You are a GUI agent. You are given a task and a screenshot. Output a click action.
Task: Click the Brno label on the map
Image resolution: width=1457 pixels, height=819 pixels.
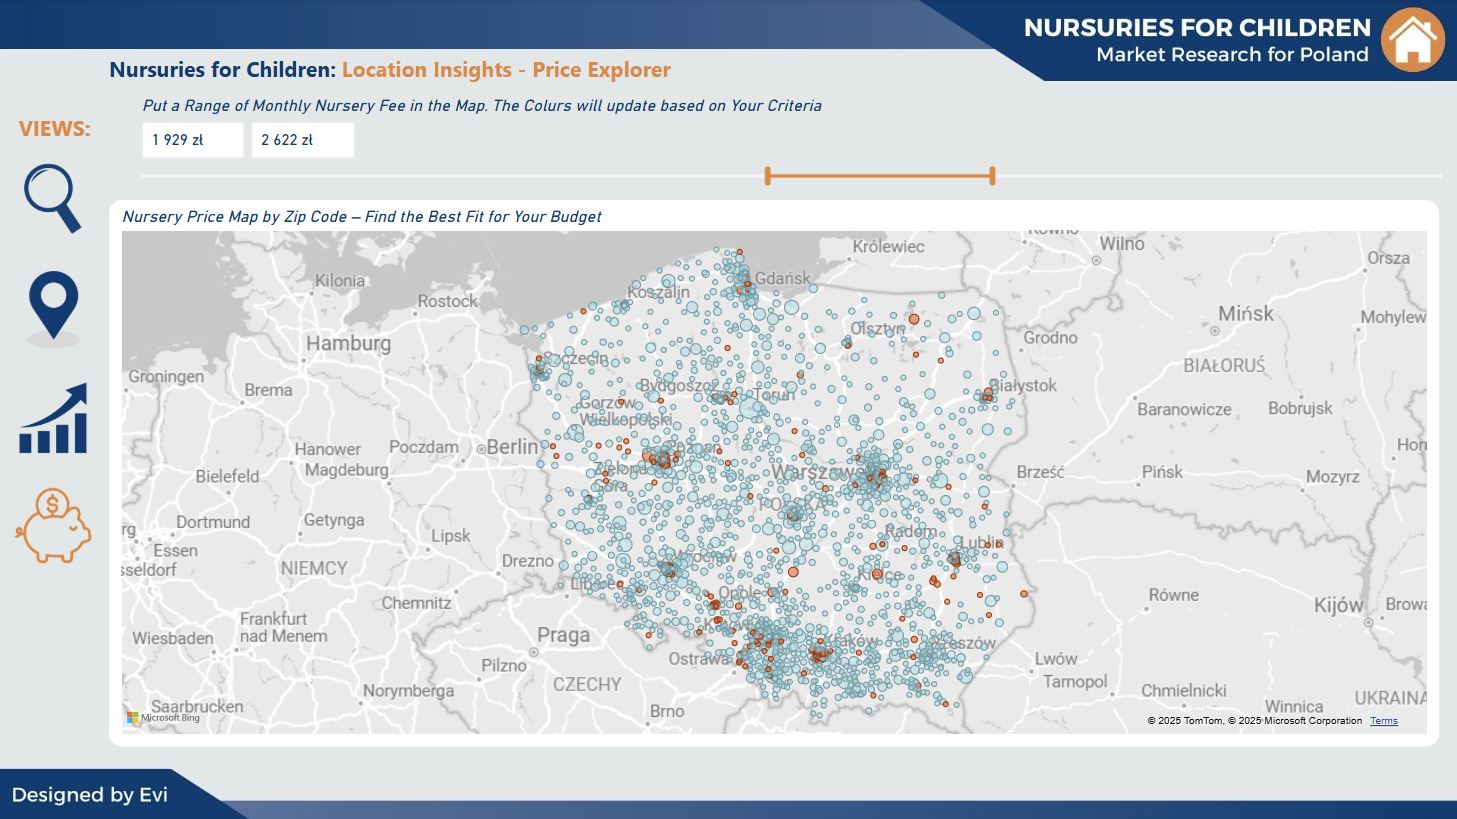tap(667, 711)
